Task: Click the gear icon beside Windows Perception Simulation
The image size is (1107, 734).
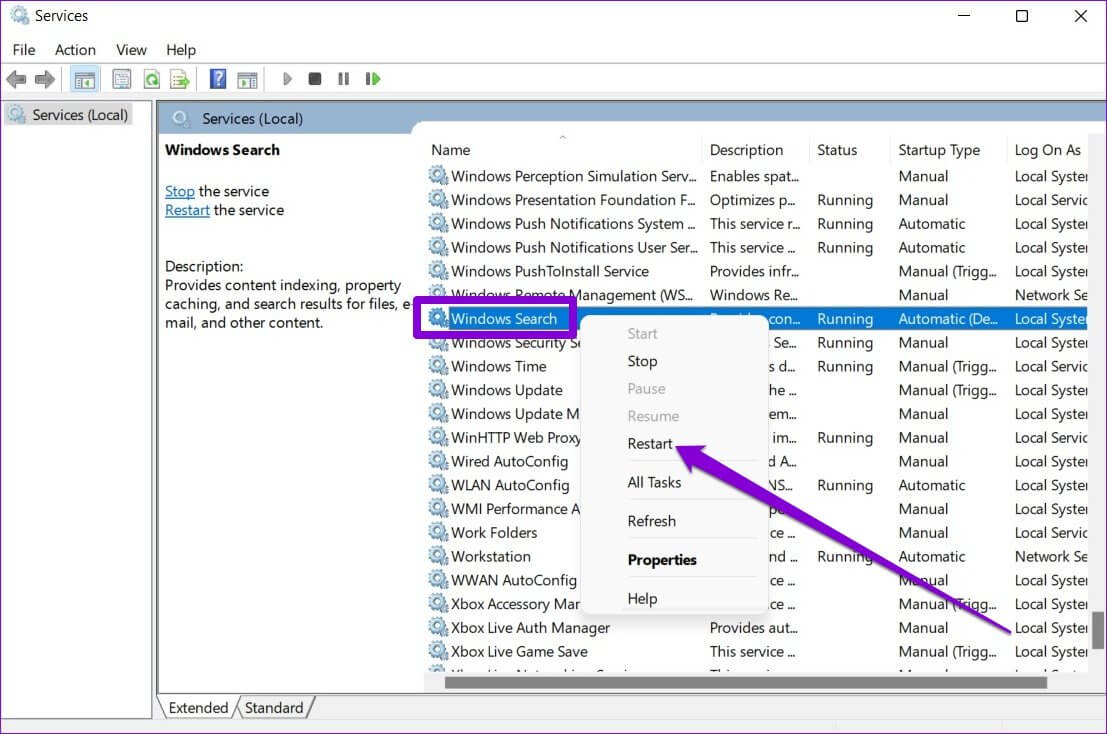Action: point(438,176)
